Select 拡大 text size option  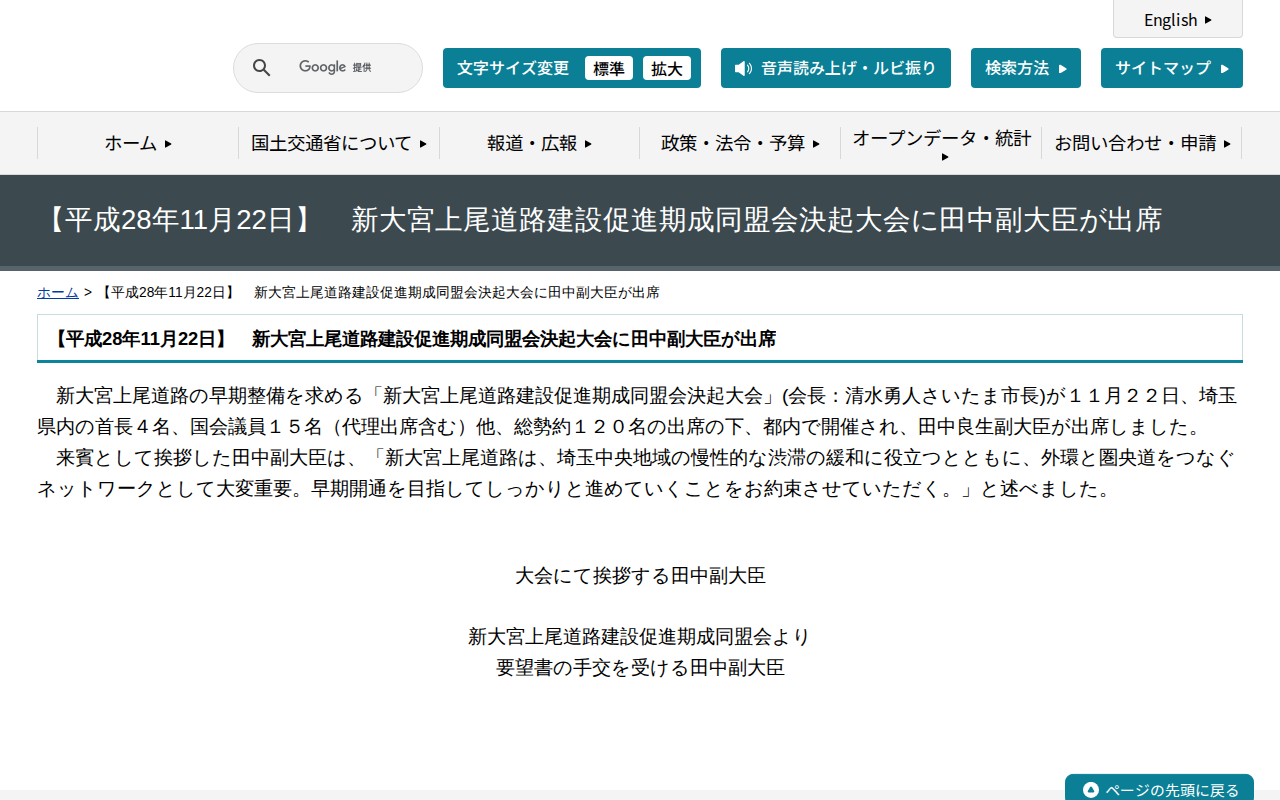coord(668,68)
